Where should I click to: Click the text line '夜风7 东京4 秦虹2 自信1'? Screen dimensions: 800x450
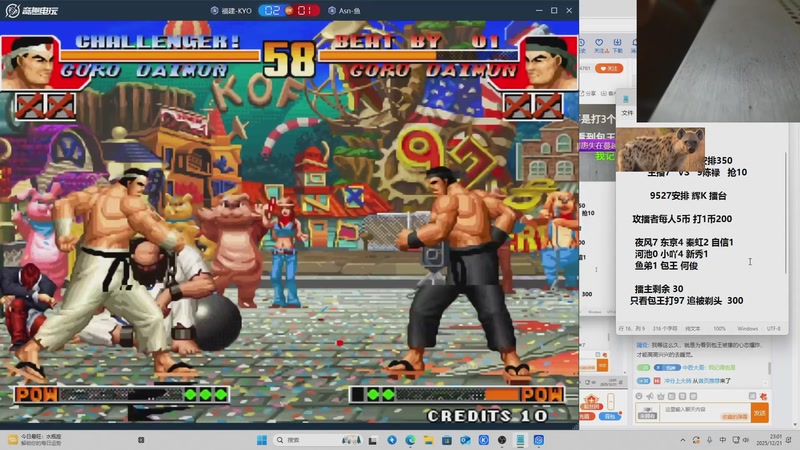(684, 242)
